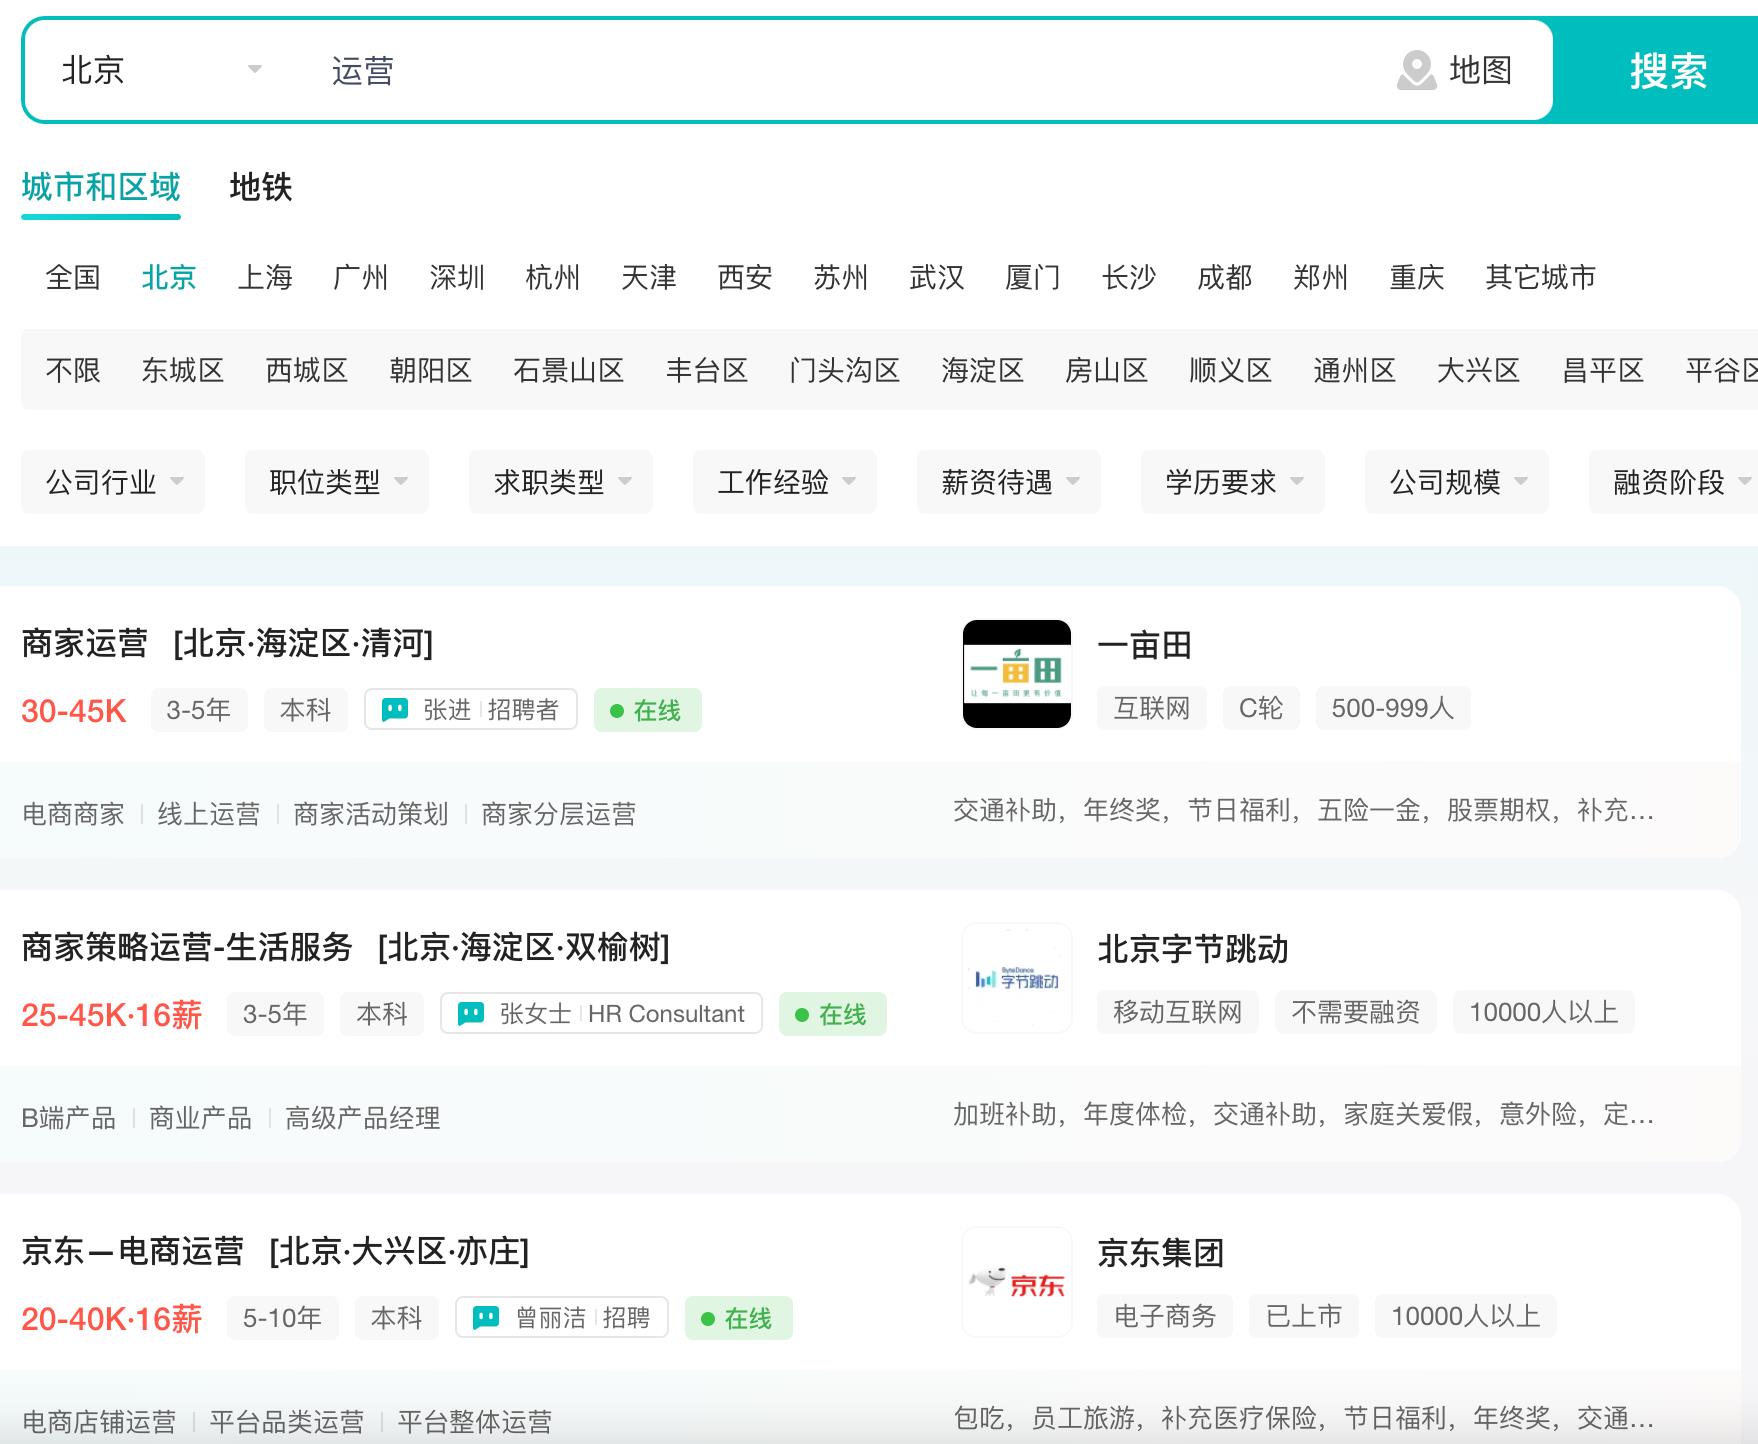Filter by 通州区 district
Screen dimensions: 1758x1444
click(x=1355, y=371)
